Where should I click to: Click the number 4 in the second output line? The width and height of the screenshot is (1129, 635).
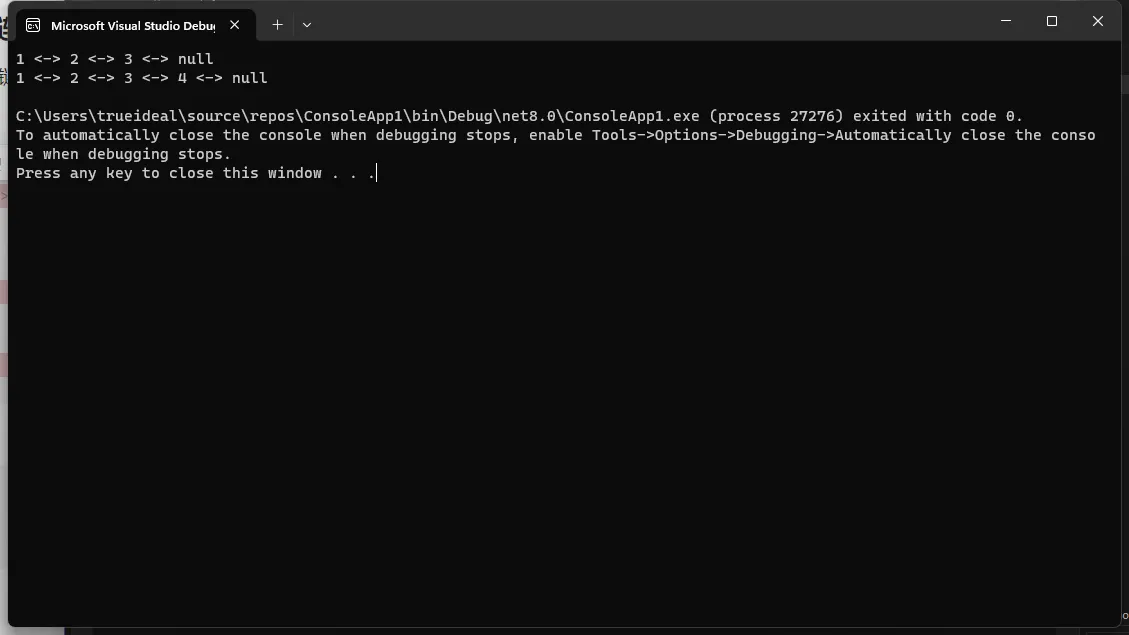pyautogui.click(x=182, y=78)
